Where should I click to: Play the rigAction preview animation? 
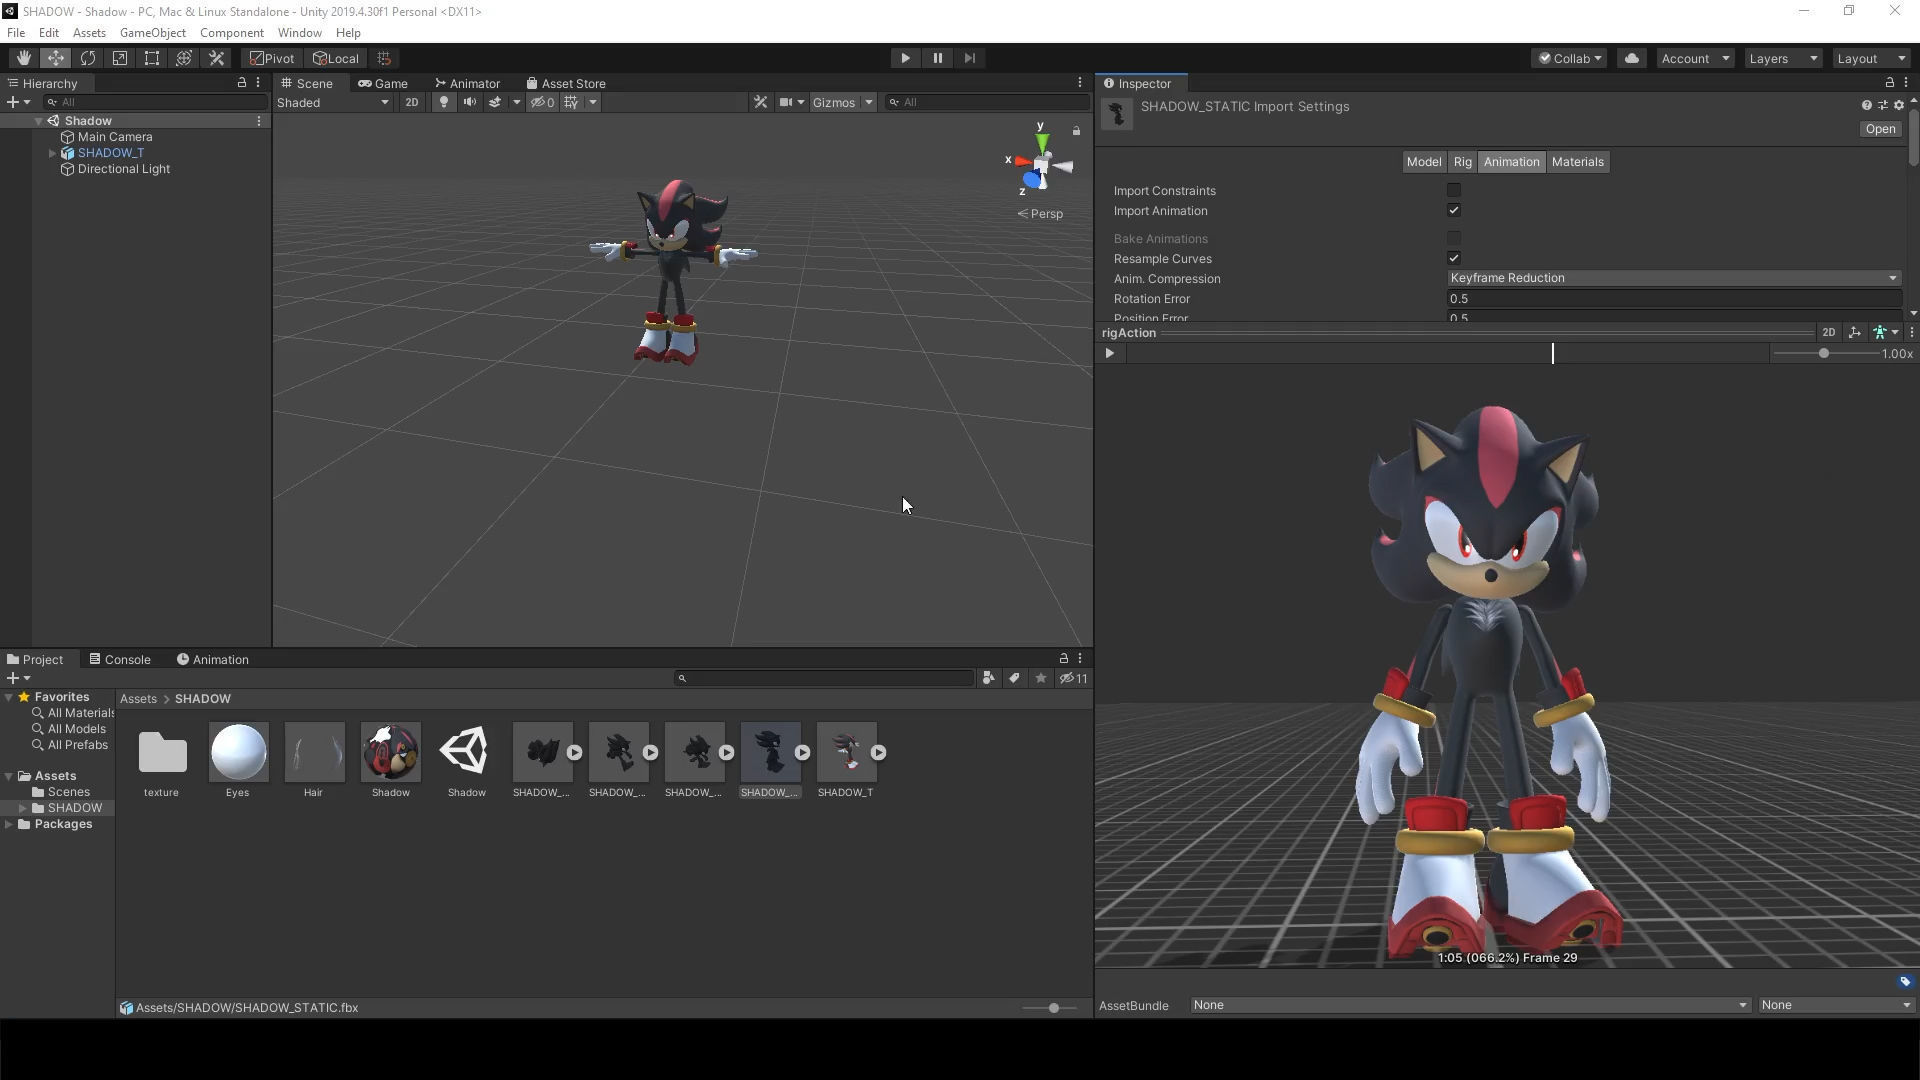[1109, 353]
